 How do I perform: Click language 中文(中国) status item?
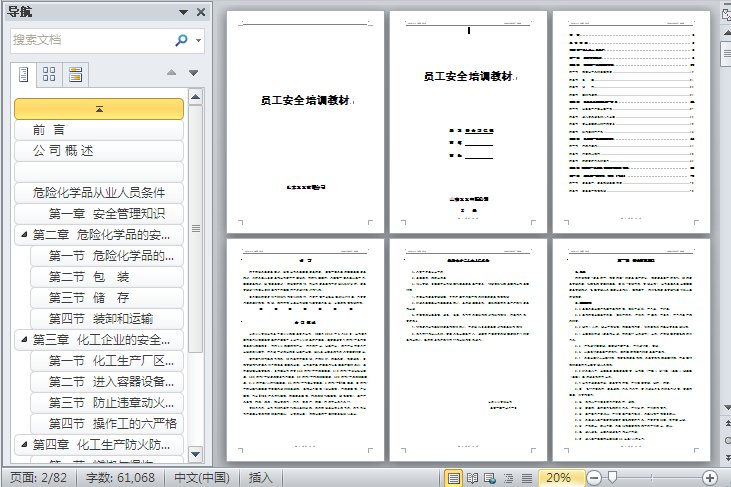[x=202, y=478]
